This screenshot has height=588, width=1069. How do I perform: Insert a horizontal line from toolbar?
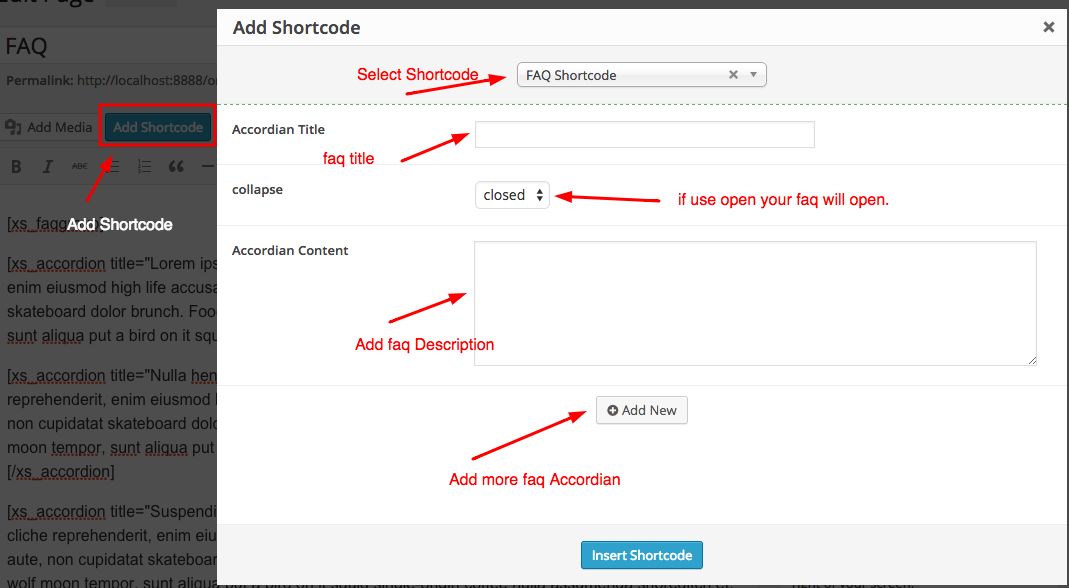click(207, 166)
